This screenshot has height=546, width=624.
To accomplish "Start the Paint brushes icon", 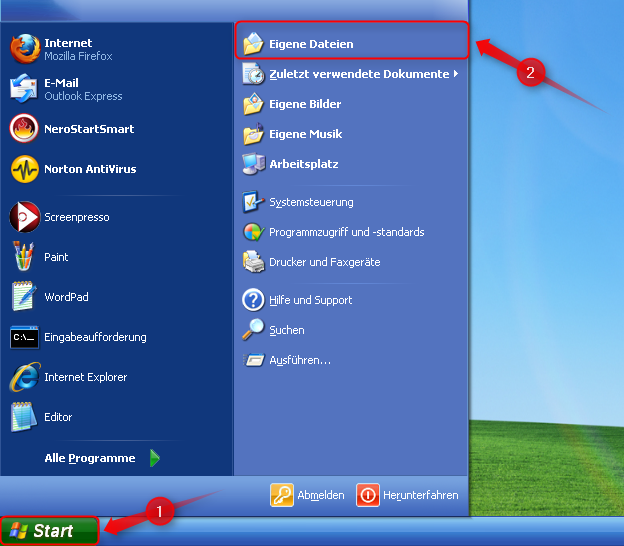I will point(23,257).
